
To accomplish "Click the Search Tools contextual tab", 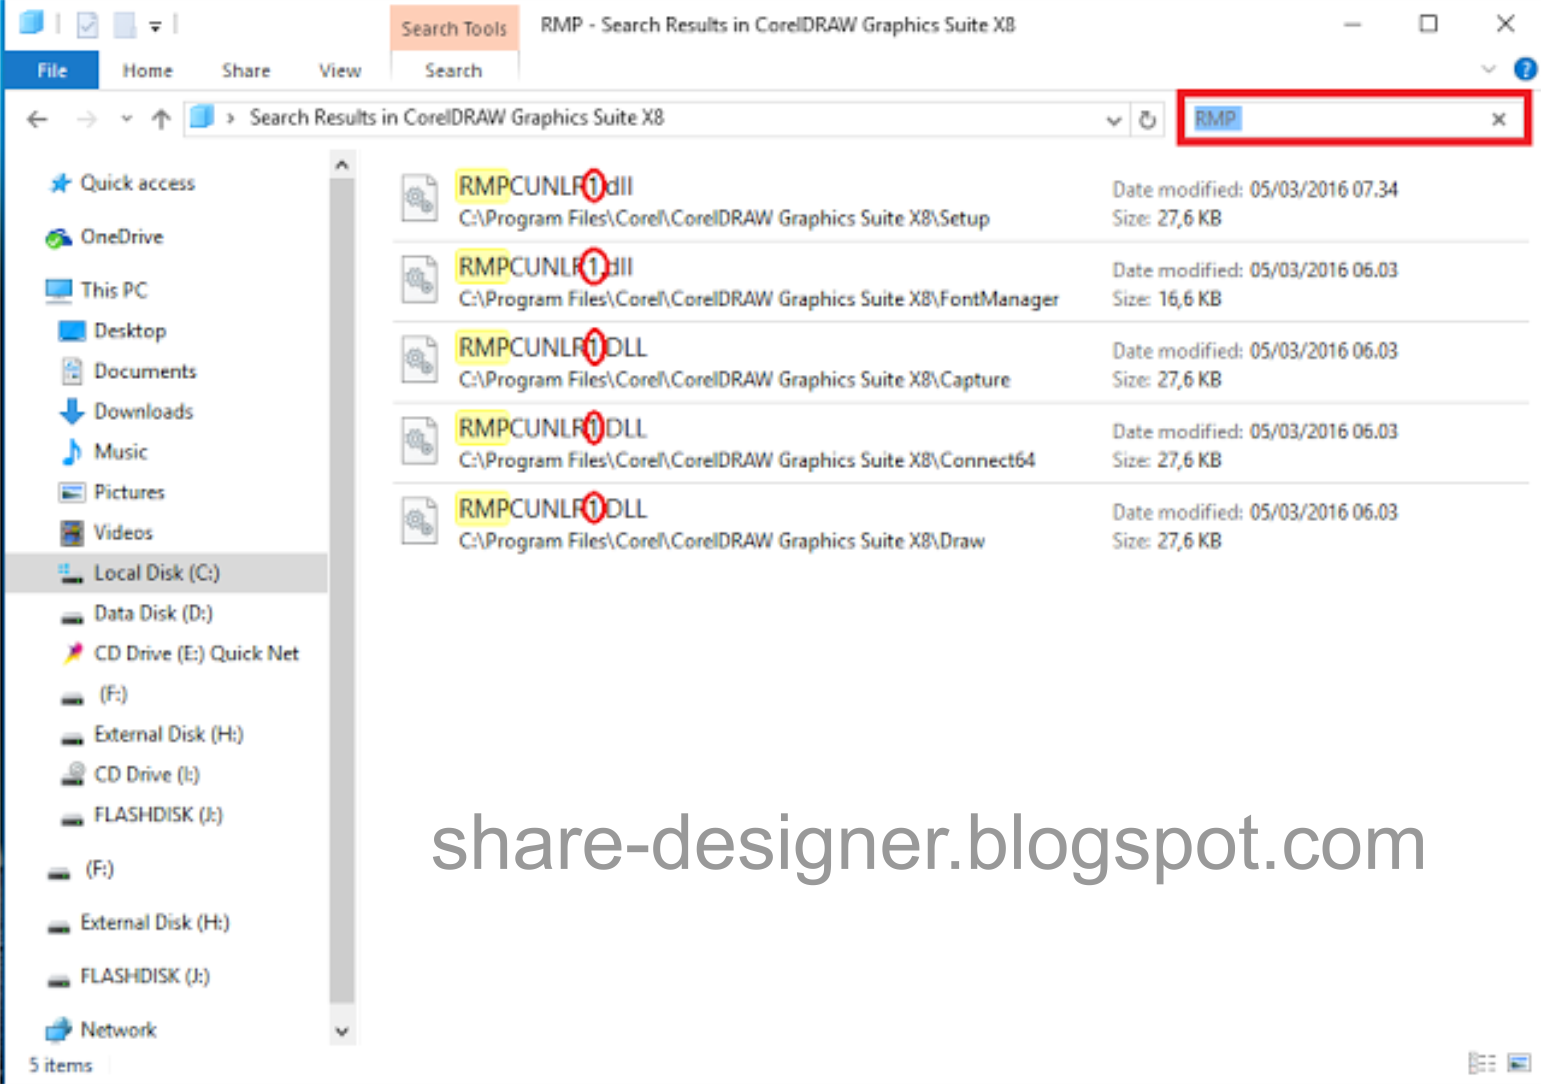I will coord(454,28).
